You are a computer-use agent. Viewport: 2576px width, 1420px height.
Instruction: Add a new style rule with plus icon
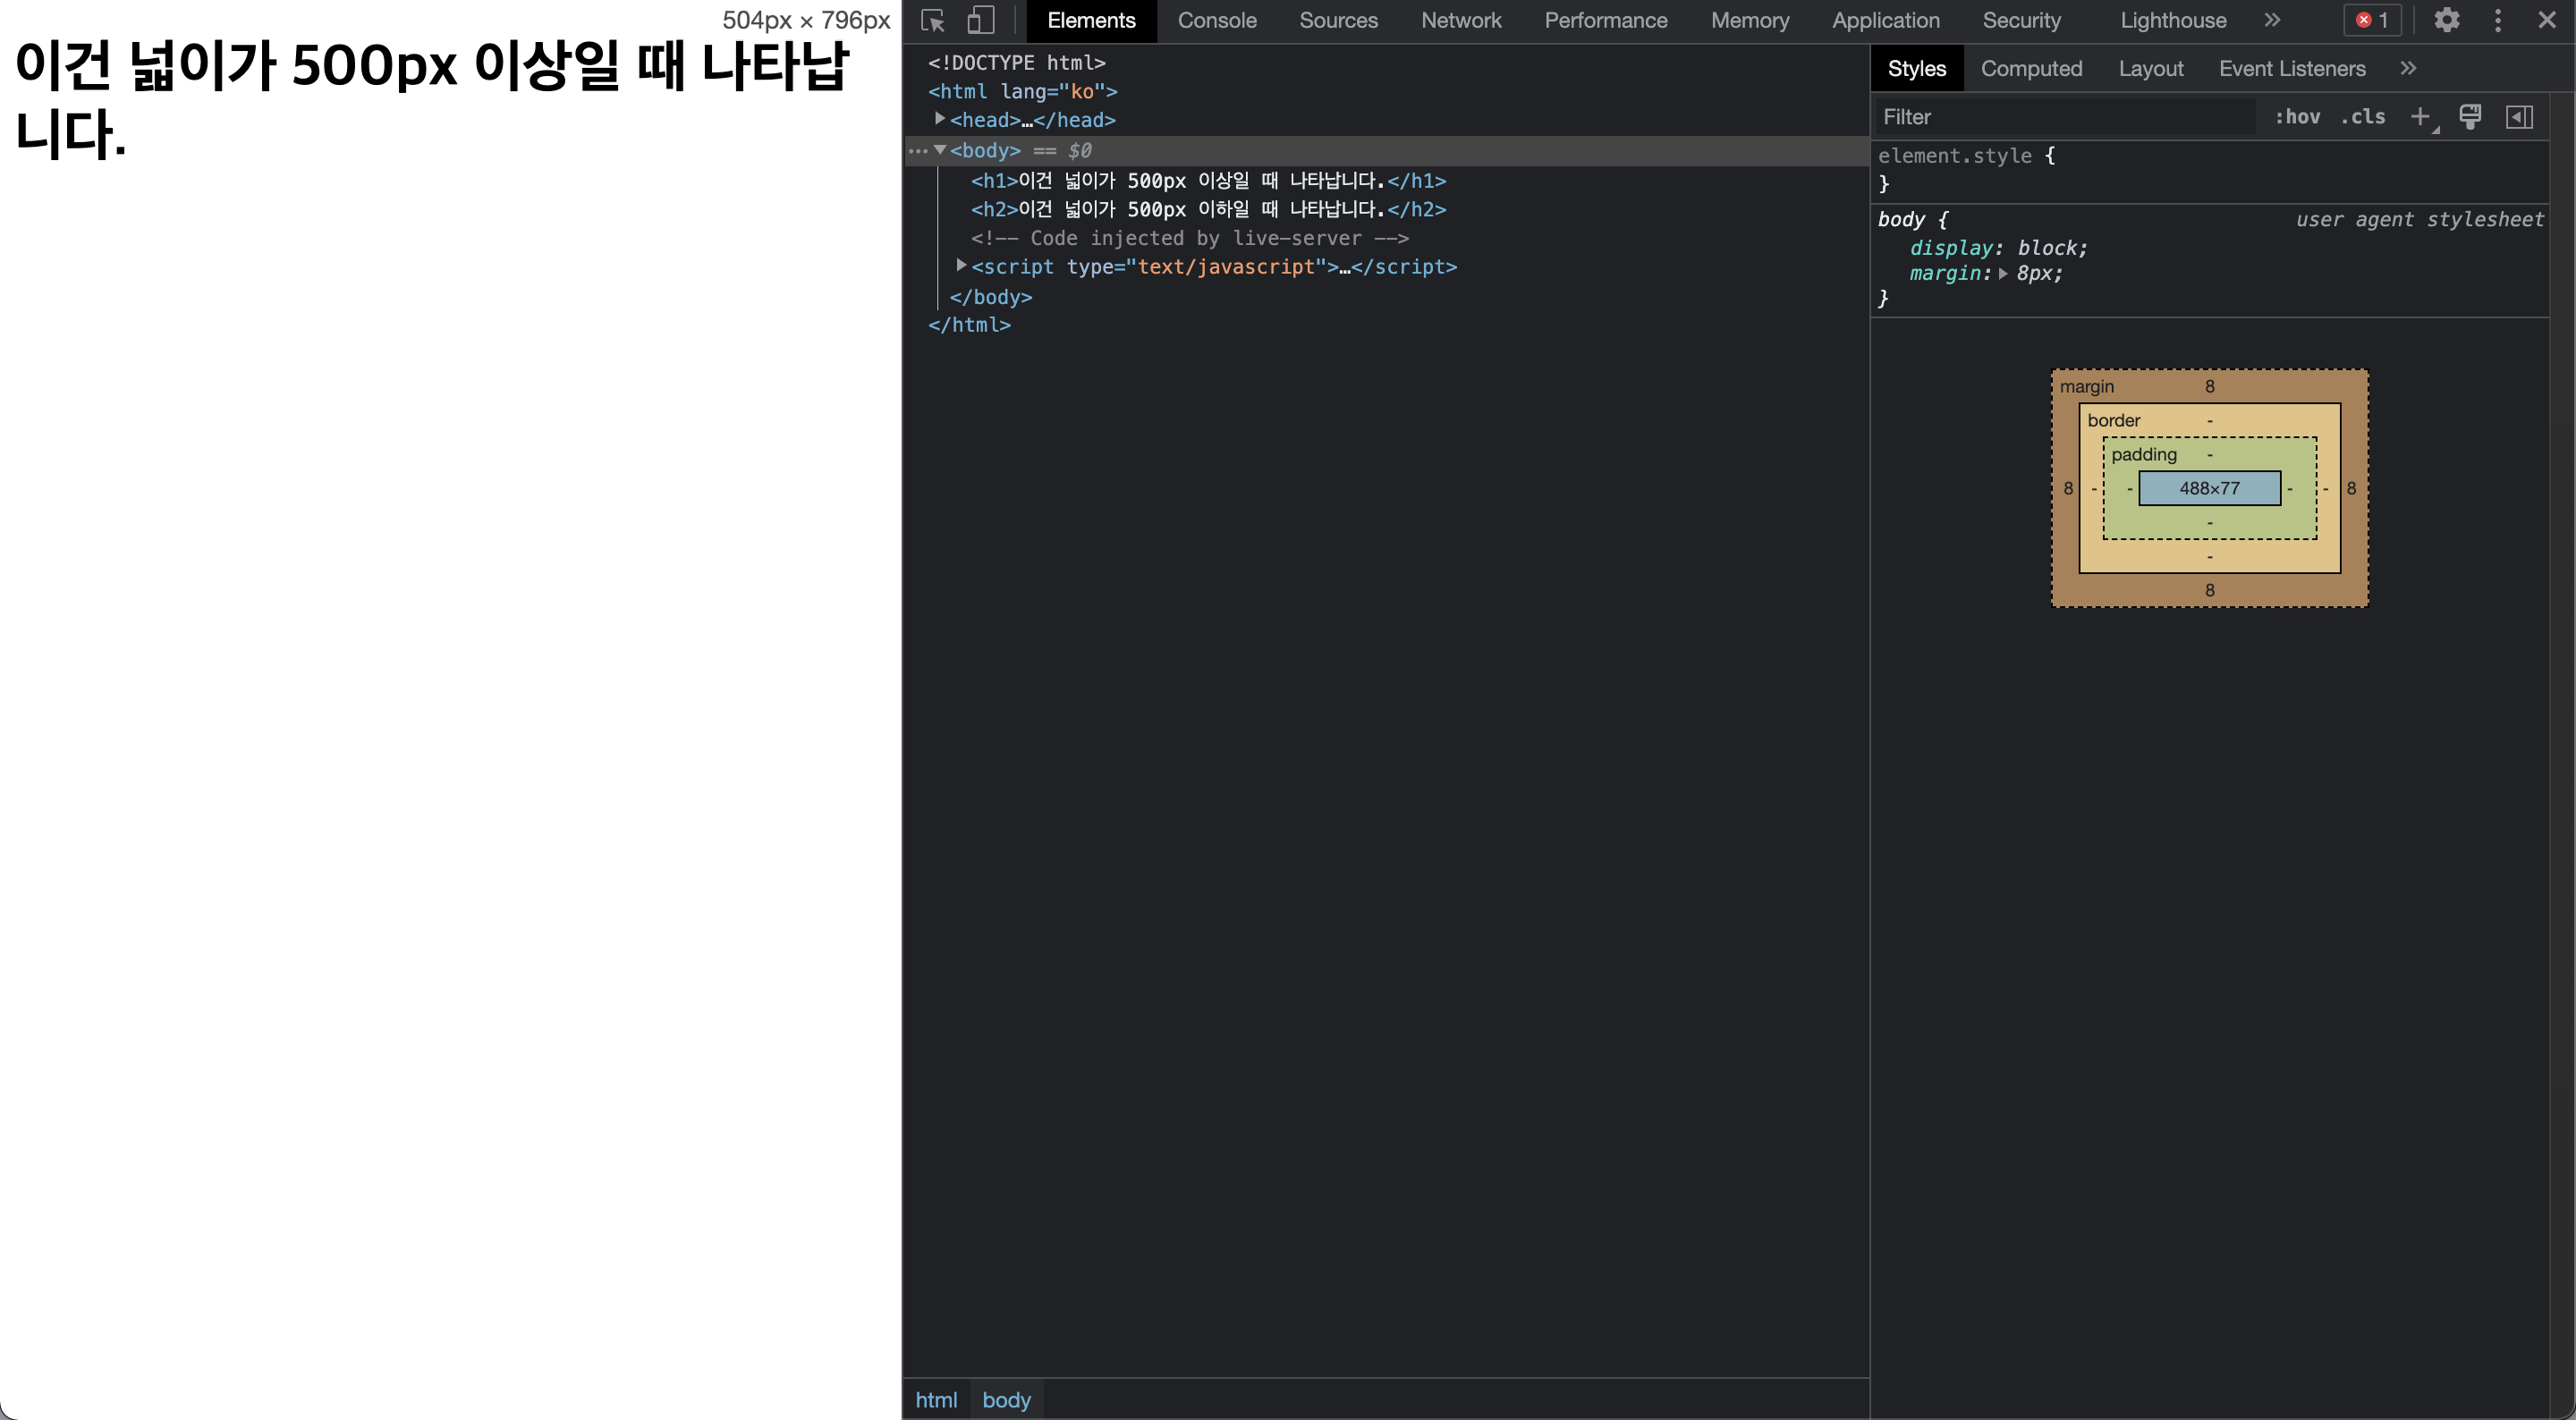tap(2420, 117)
